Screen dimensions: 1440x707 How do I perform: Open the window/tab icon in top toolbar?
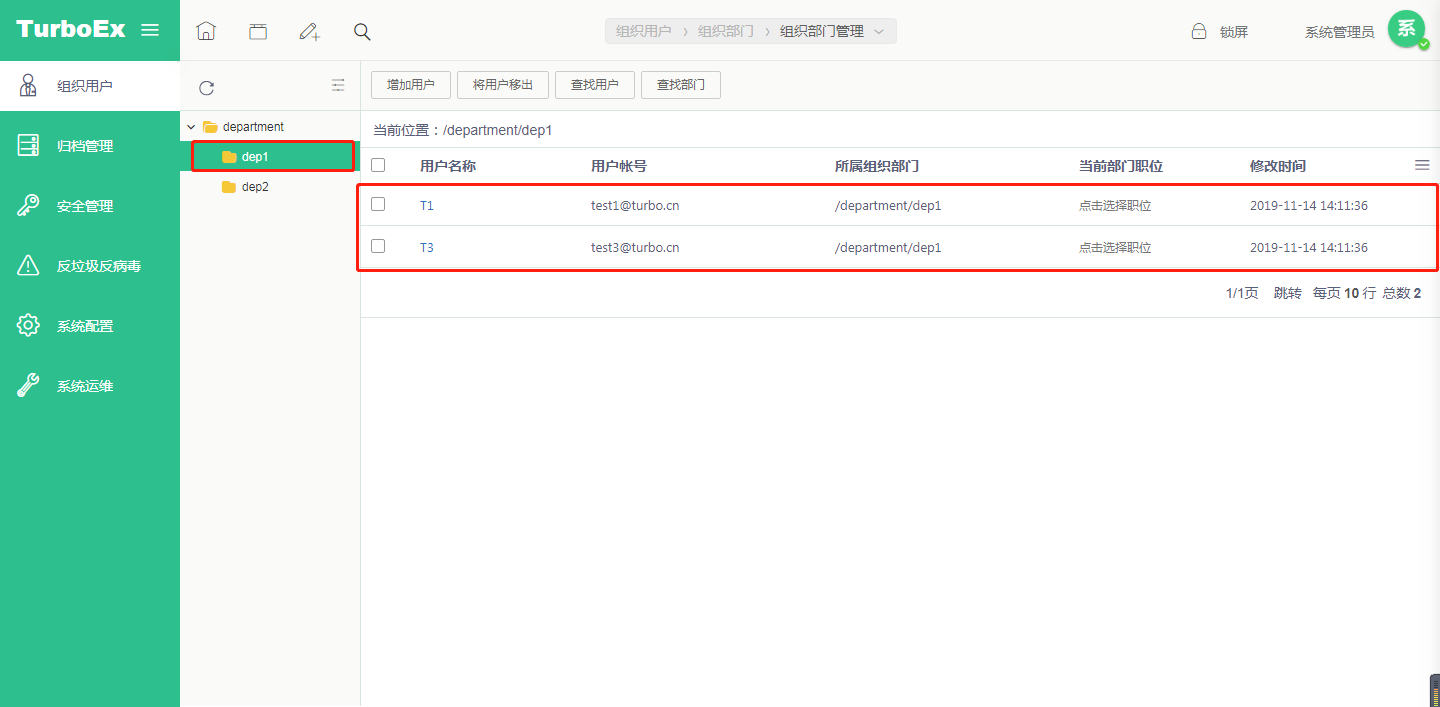click(x=258, y=31)
